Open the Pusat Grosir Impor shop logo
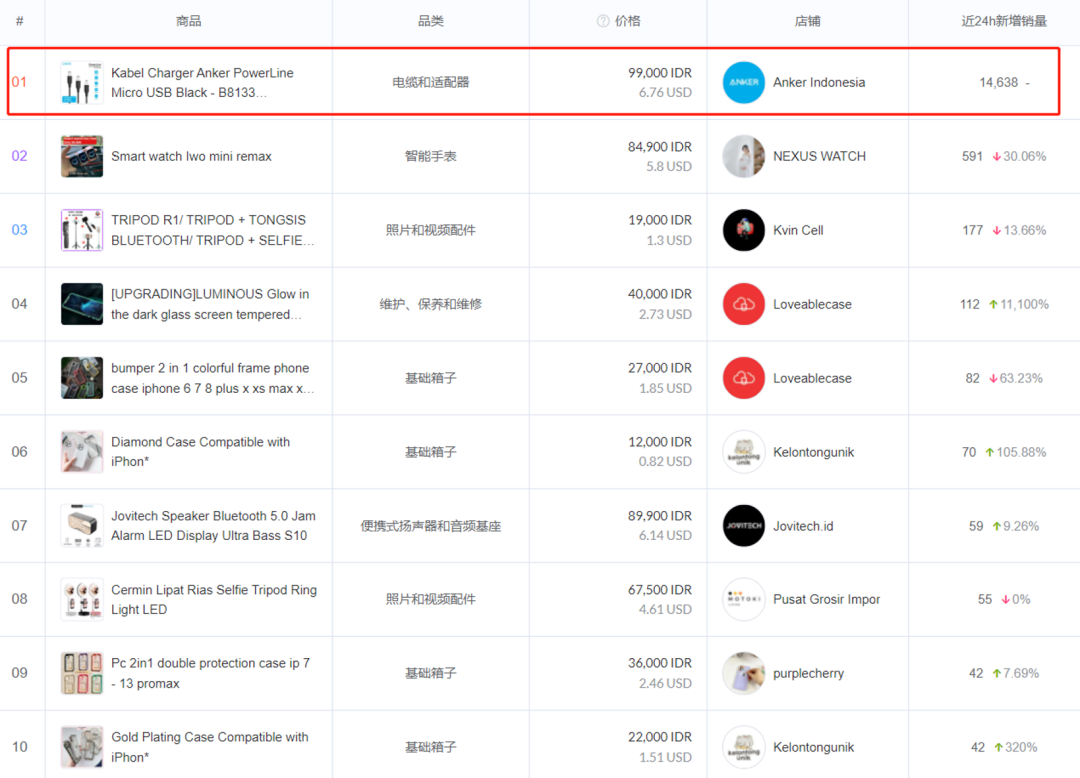This screenshot has width=1080, height=778. pyautogui.click(x=744, y=599)
